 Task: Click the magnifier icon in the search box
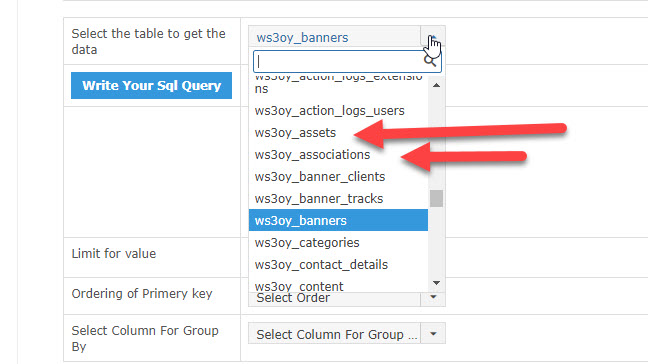pos(430,61)
